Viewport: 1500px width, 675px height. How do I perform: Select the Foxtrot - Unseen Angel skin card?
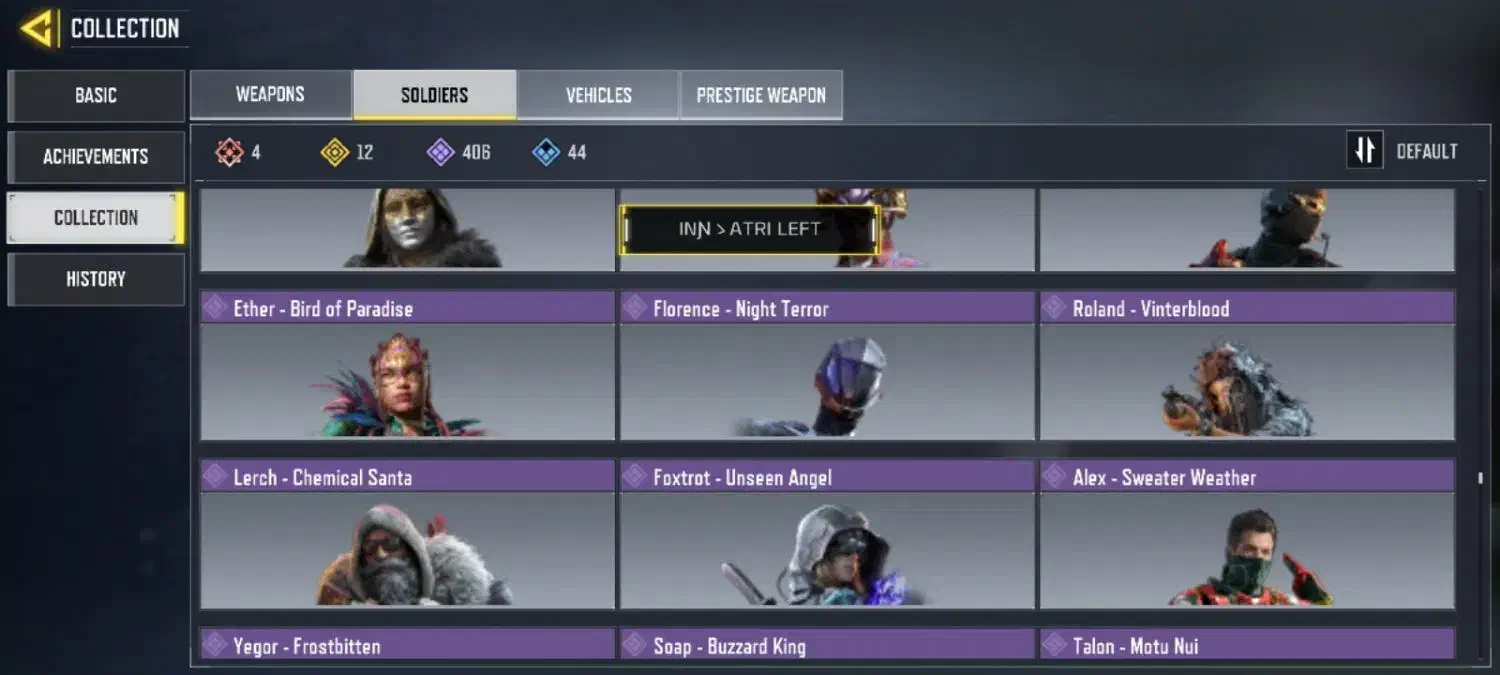pos(827,535)
